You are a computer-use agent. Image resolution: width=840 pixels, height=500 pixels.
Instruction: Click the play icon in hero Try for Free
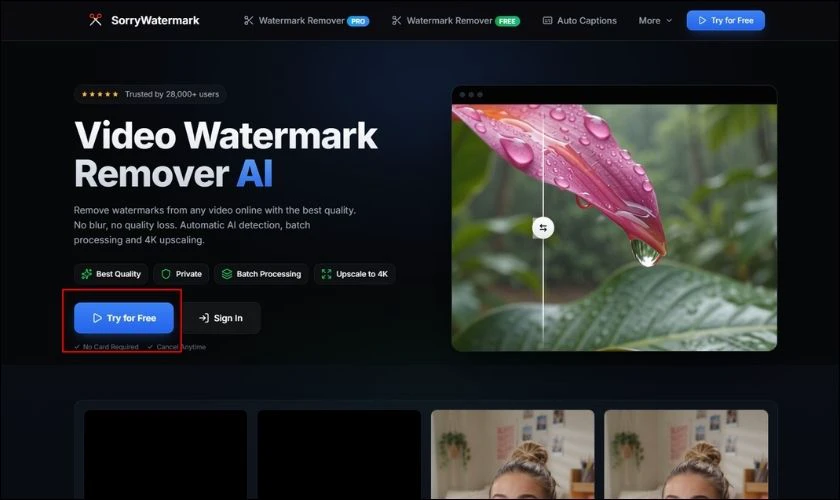click(x=97, y=318)
